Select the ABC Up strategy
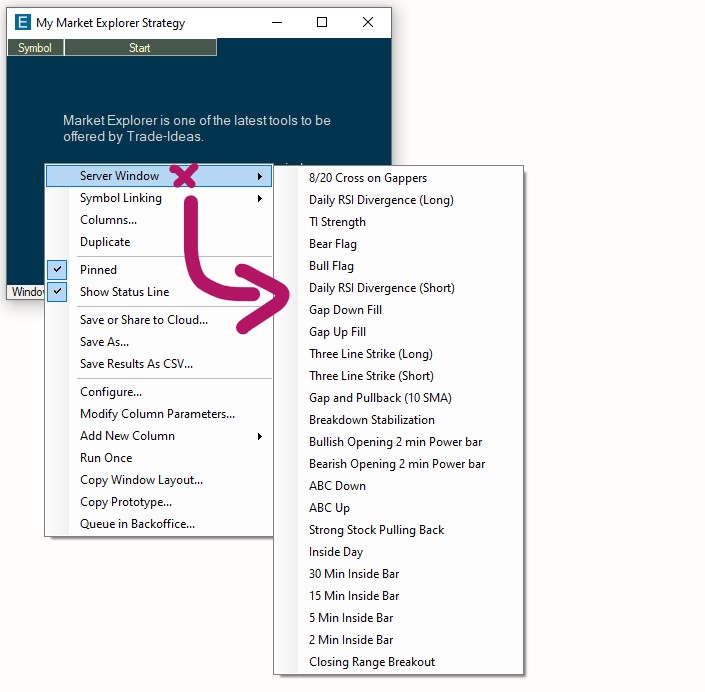Screen dimensions: 705x692 pyautogui.click(x=329, y=508)
